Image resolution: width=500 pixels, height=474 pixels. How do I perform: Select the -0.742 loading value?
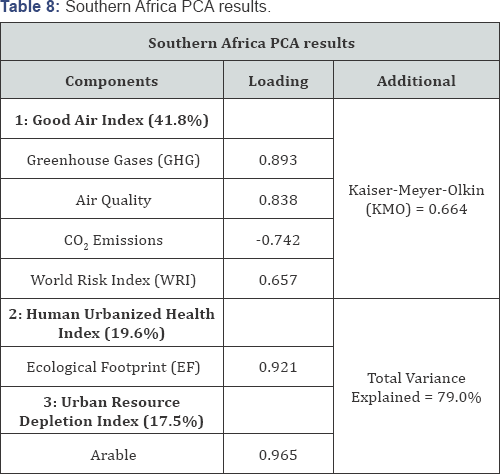pyautogui.click(x=278, y=239)
